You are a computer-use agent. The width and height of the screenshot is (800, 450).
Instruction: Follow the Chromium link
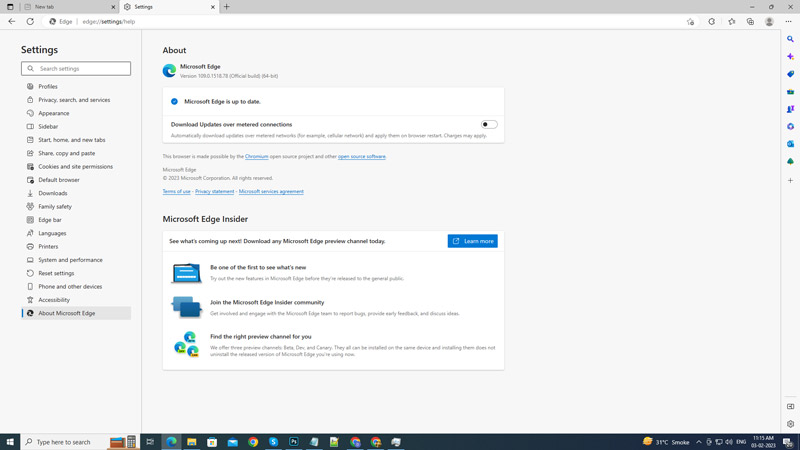point(256,157)
